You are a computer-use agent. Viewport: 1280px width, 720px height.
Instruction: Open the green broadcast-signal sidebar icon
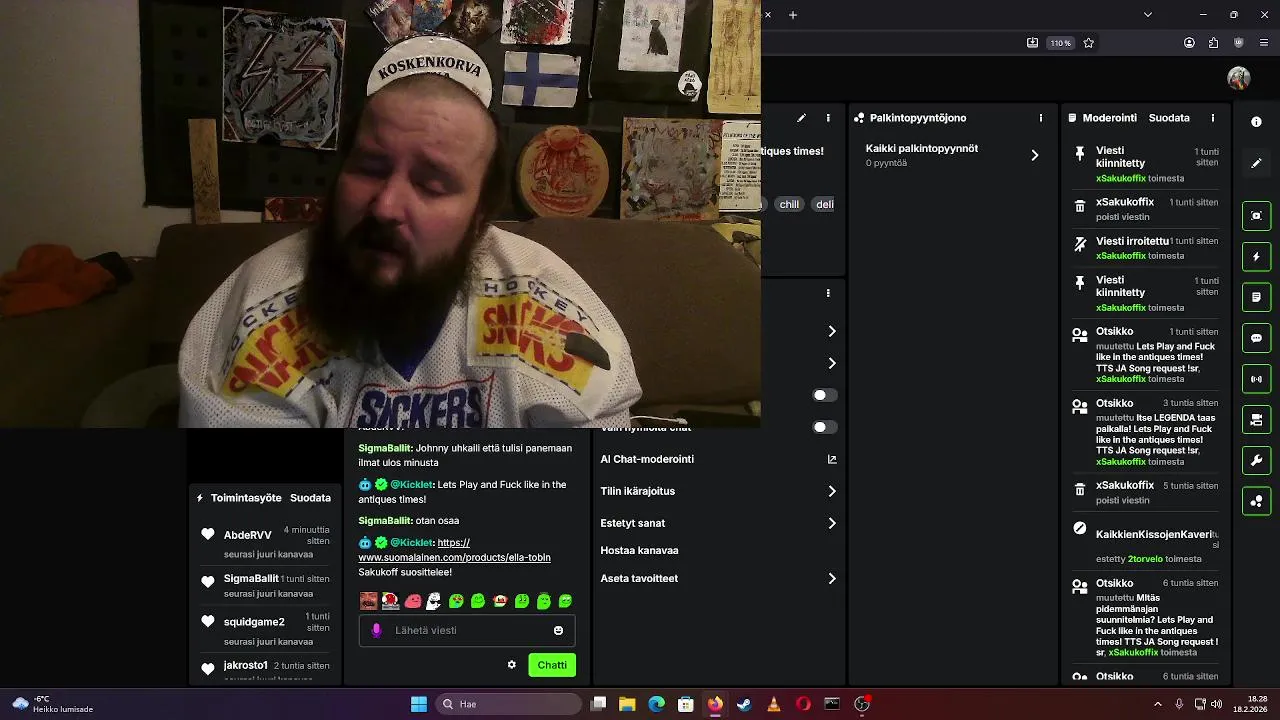pyautogui.click(x=1256, y=379)
